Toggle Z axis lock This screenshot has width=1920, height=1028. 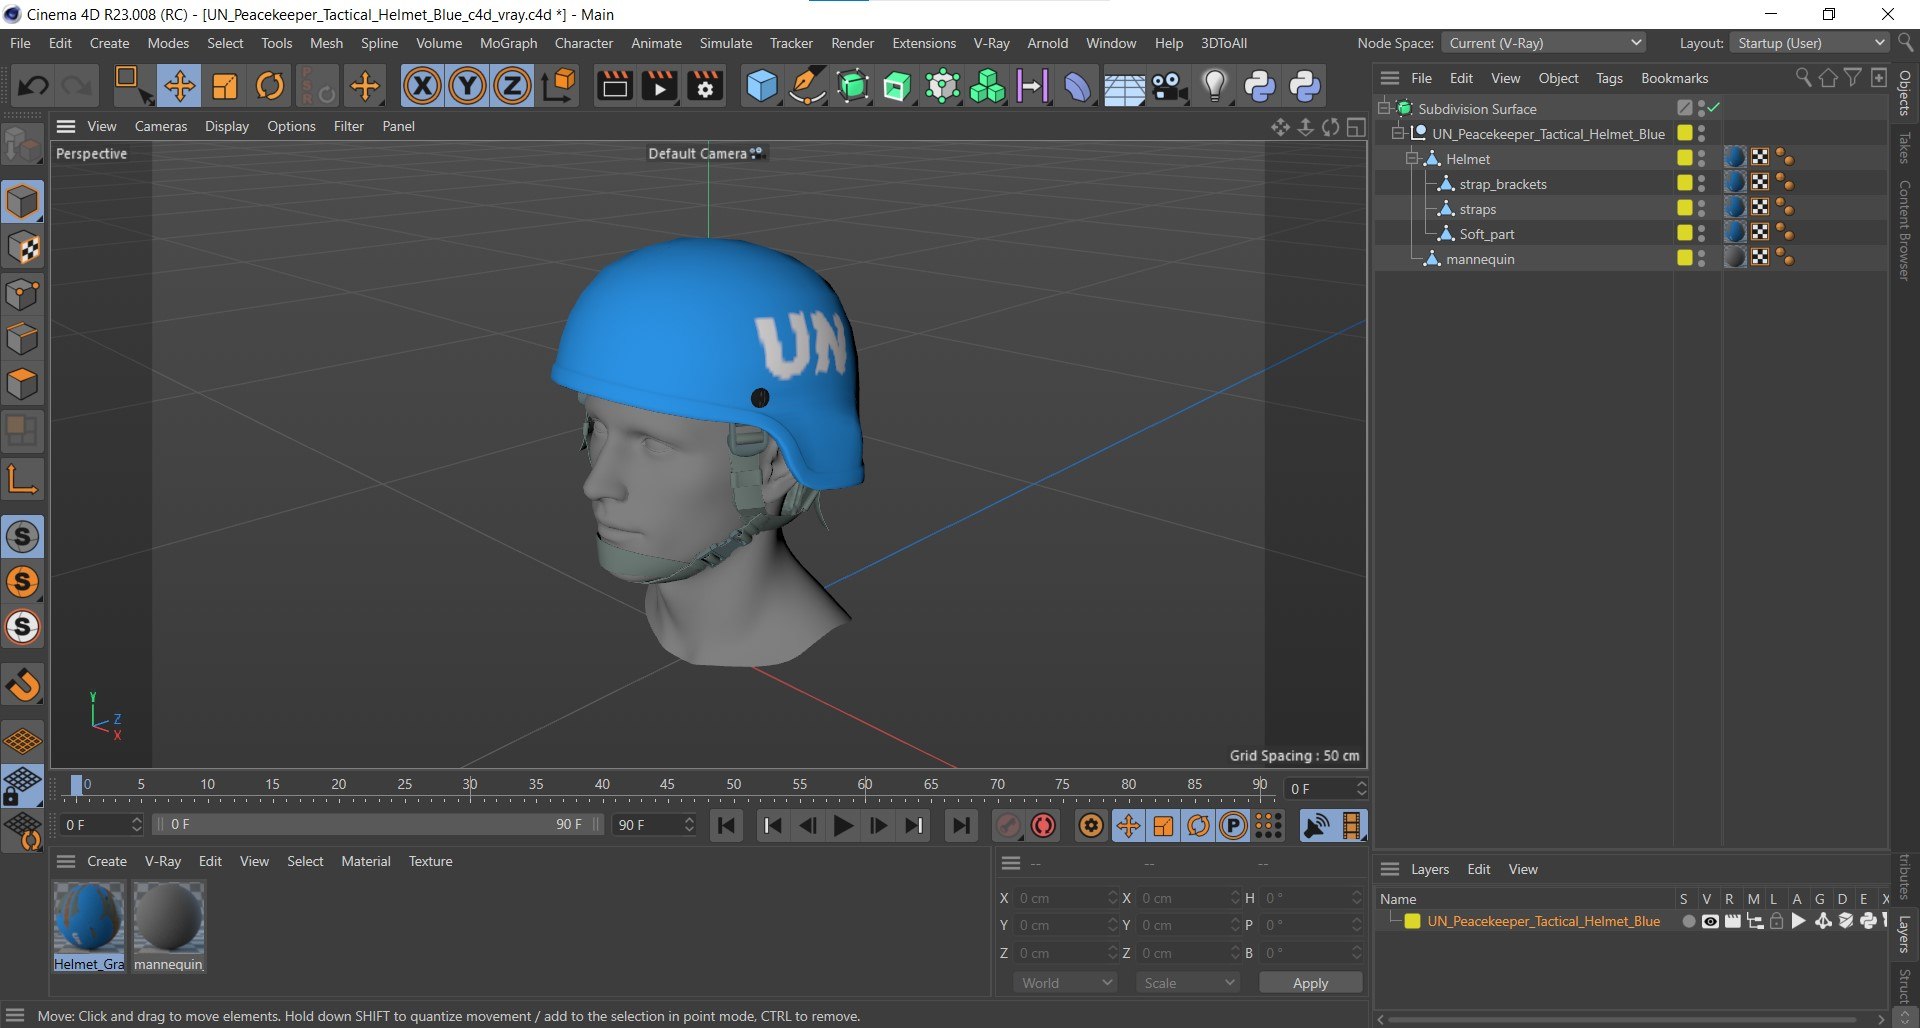[x=512, y=86]
